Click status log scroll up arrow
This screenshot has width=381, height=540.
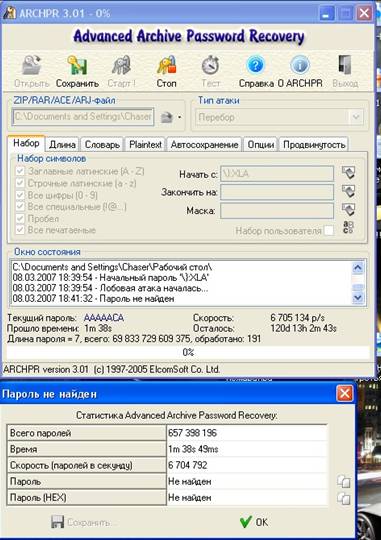(x=358, y=268)
